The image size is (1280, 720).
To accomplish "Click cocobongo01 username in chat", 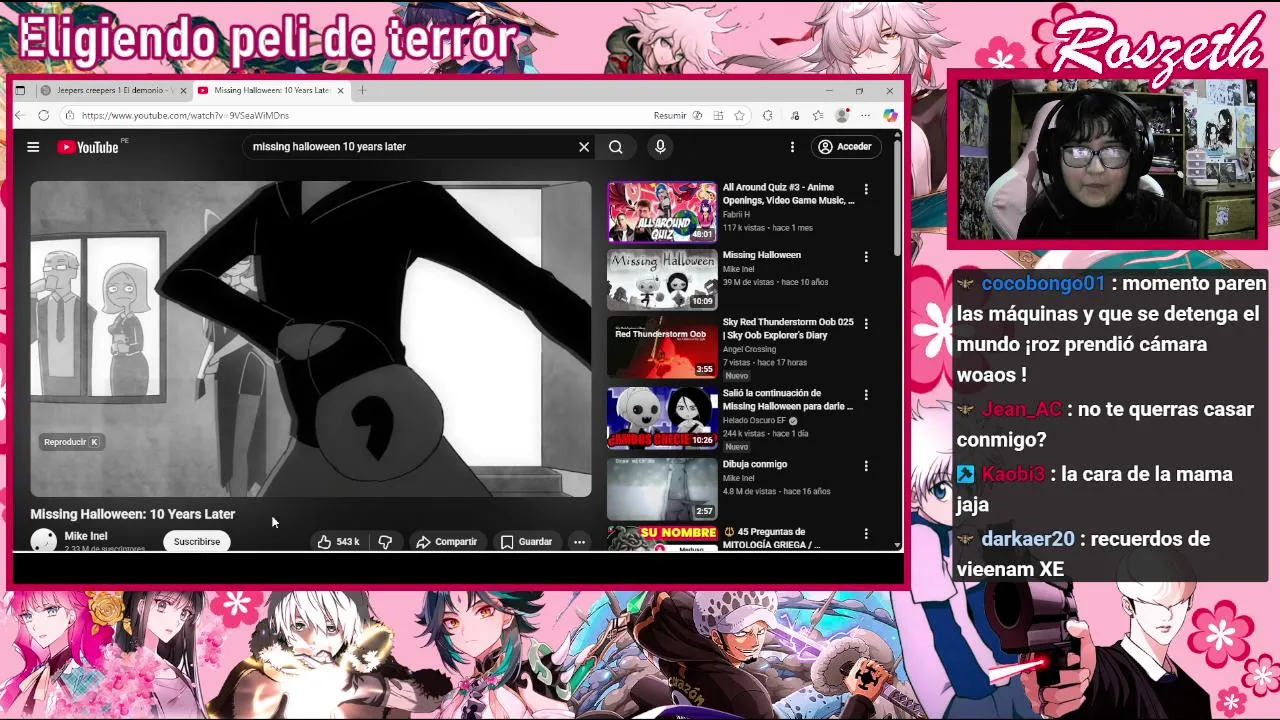I will (1043, 284).
